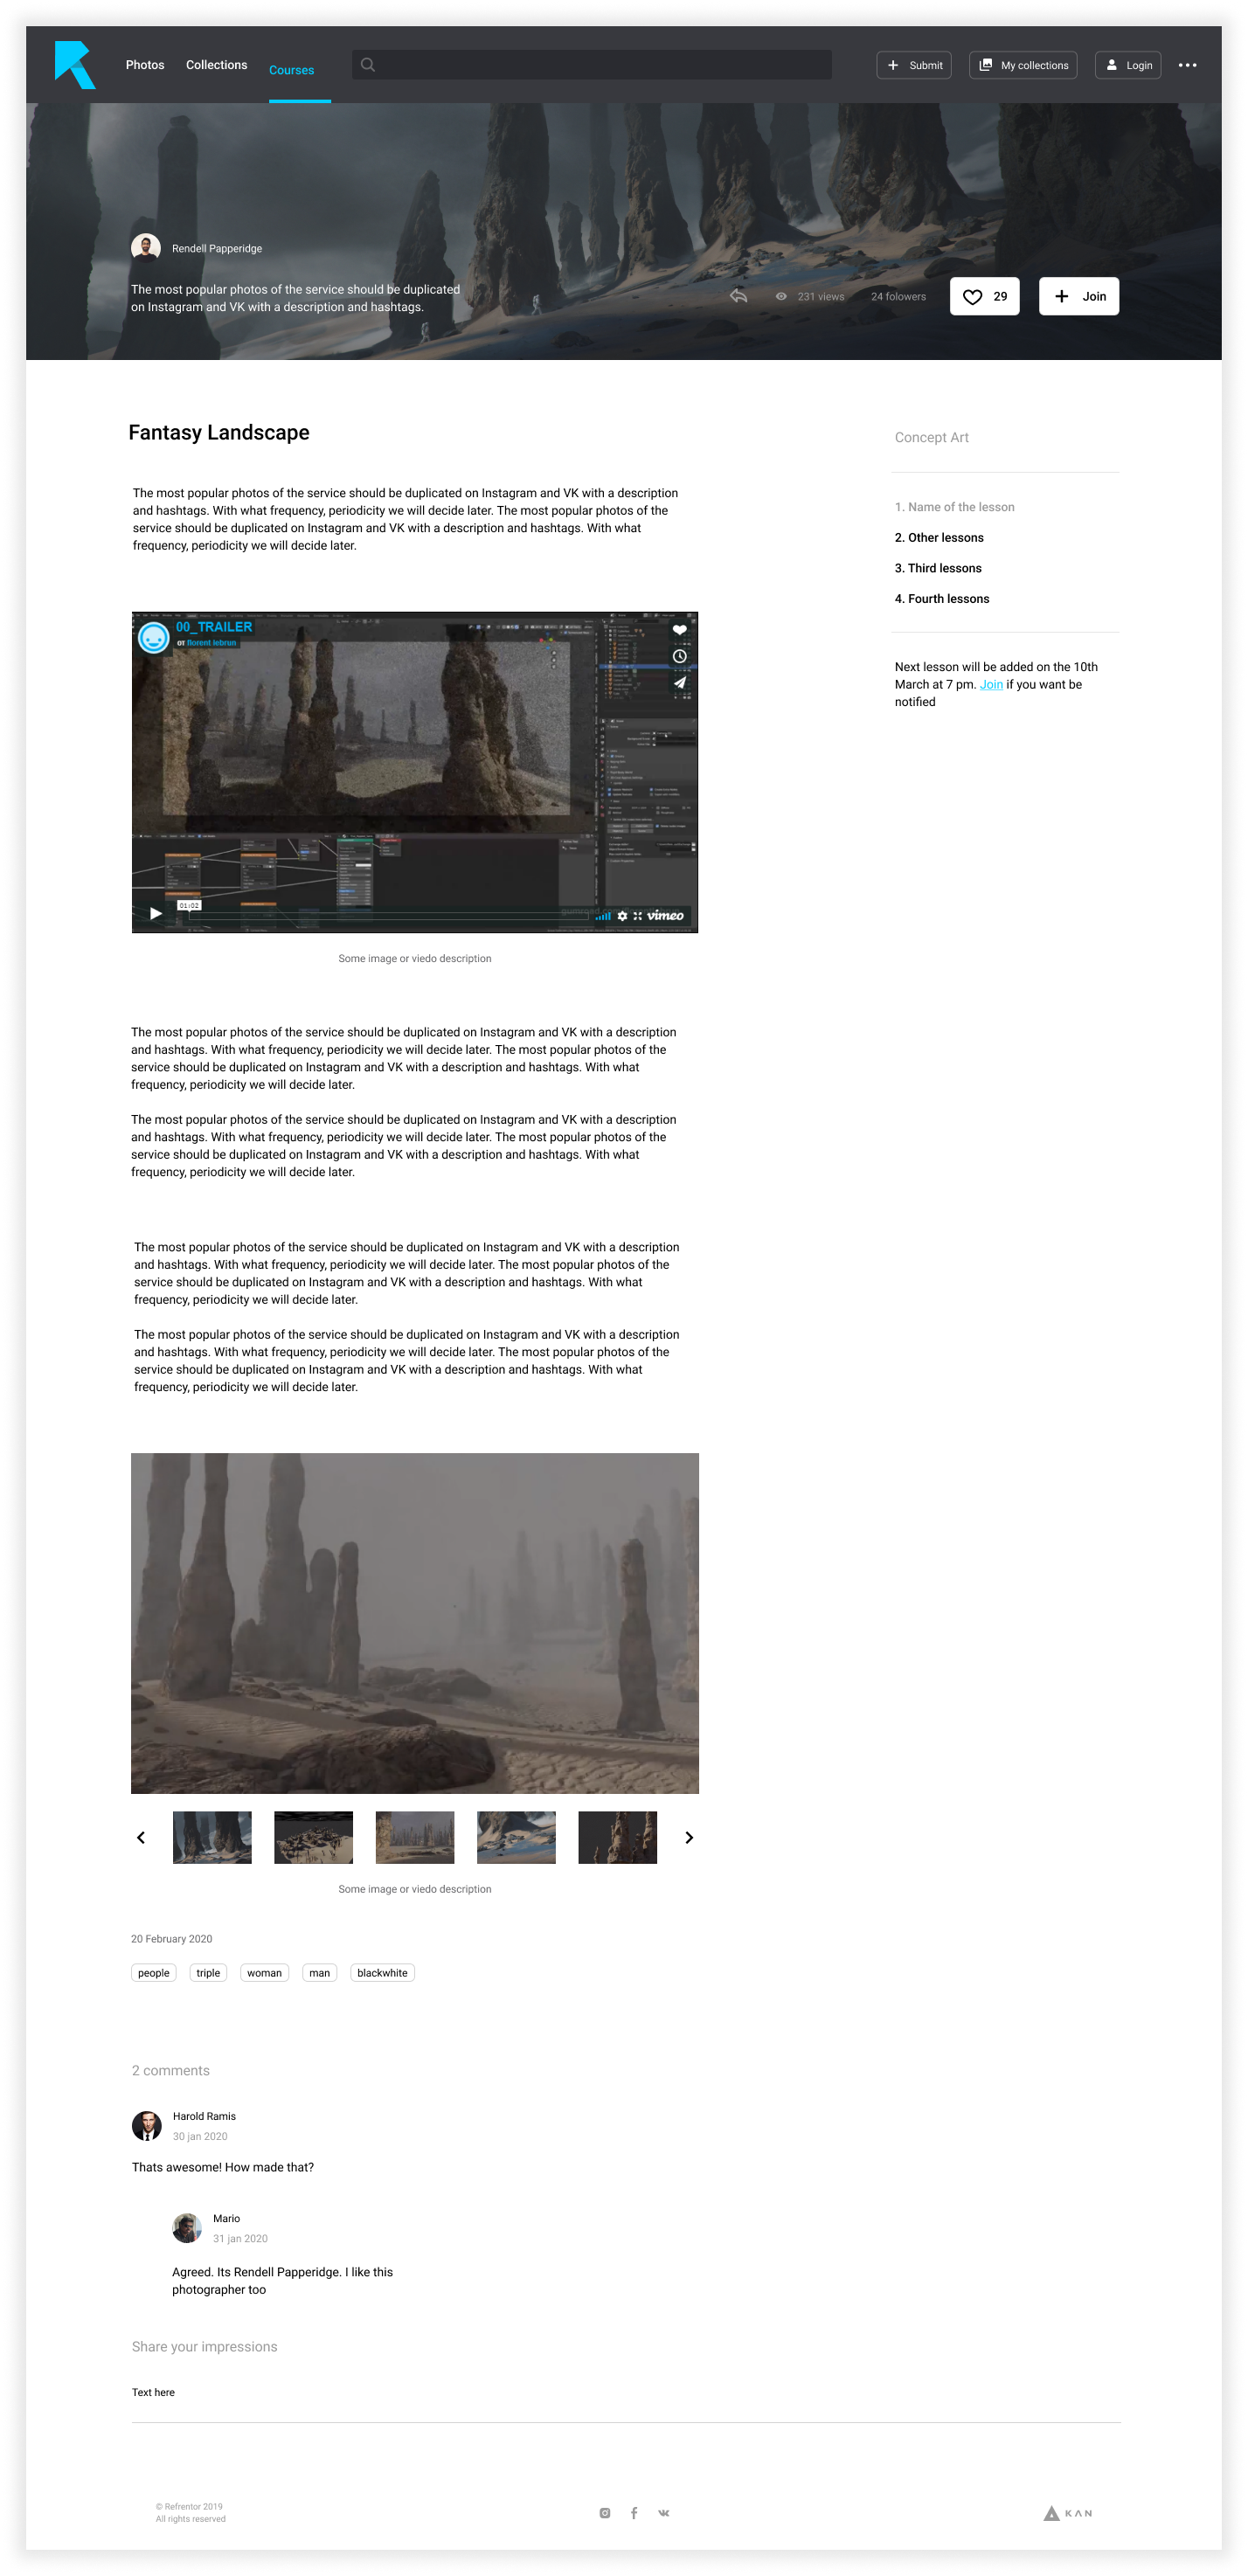Open VK link in footer

point(664,2513)
